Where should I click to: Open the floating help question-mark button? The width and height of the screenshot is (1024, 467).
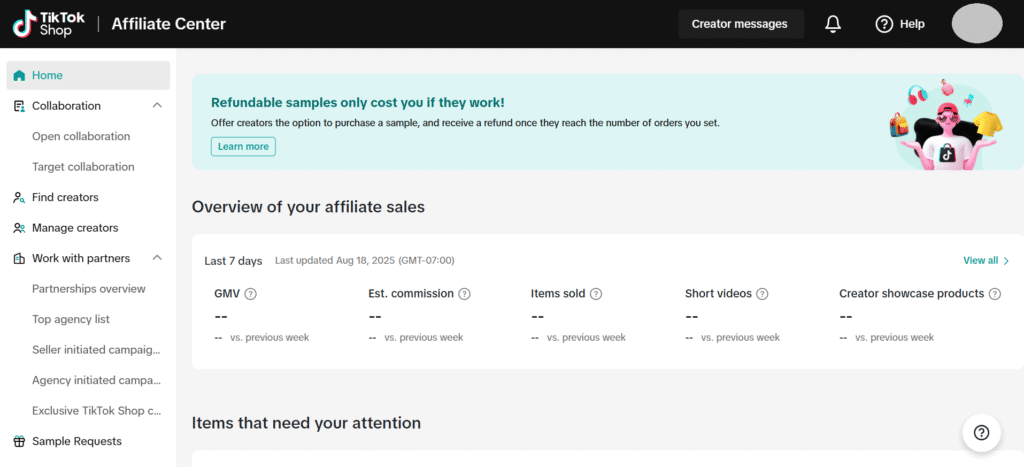pyautogui.click(x=981, y=432)
